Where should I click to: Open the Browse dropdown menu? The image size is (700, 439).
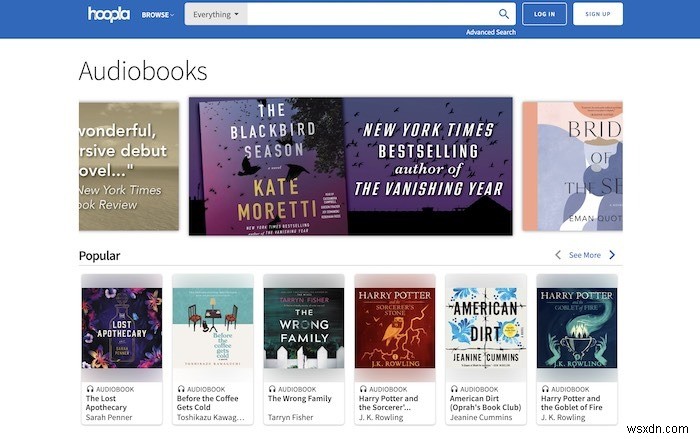tap(157, 15)
